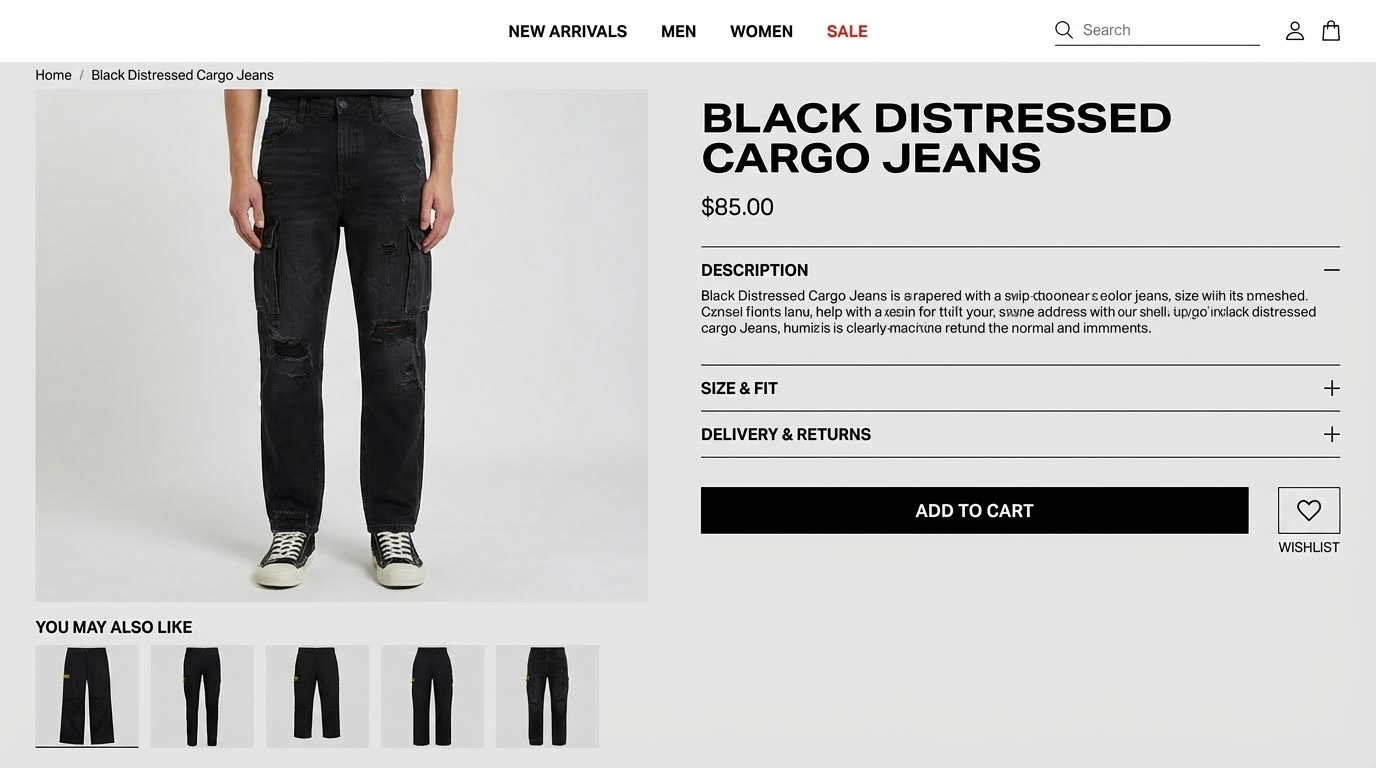Click the main product image
1376x768 pixels.
click(342, 345)
